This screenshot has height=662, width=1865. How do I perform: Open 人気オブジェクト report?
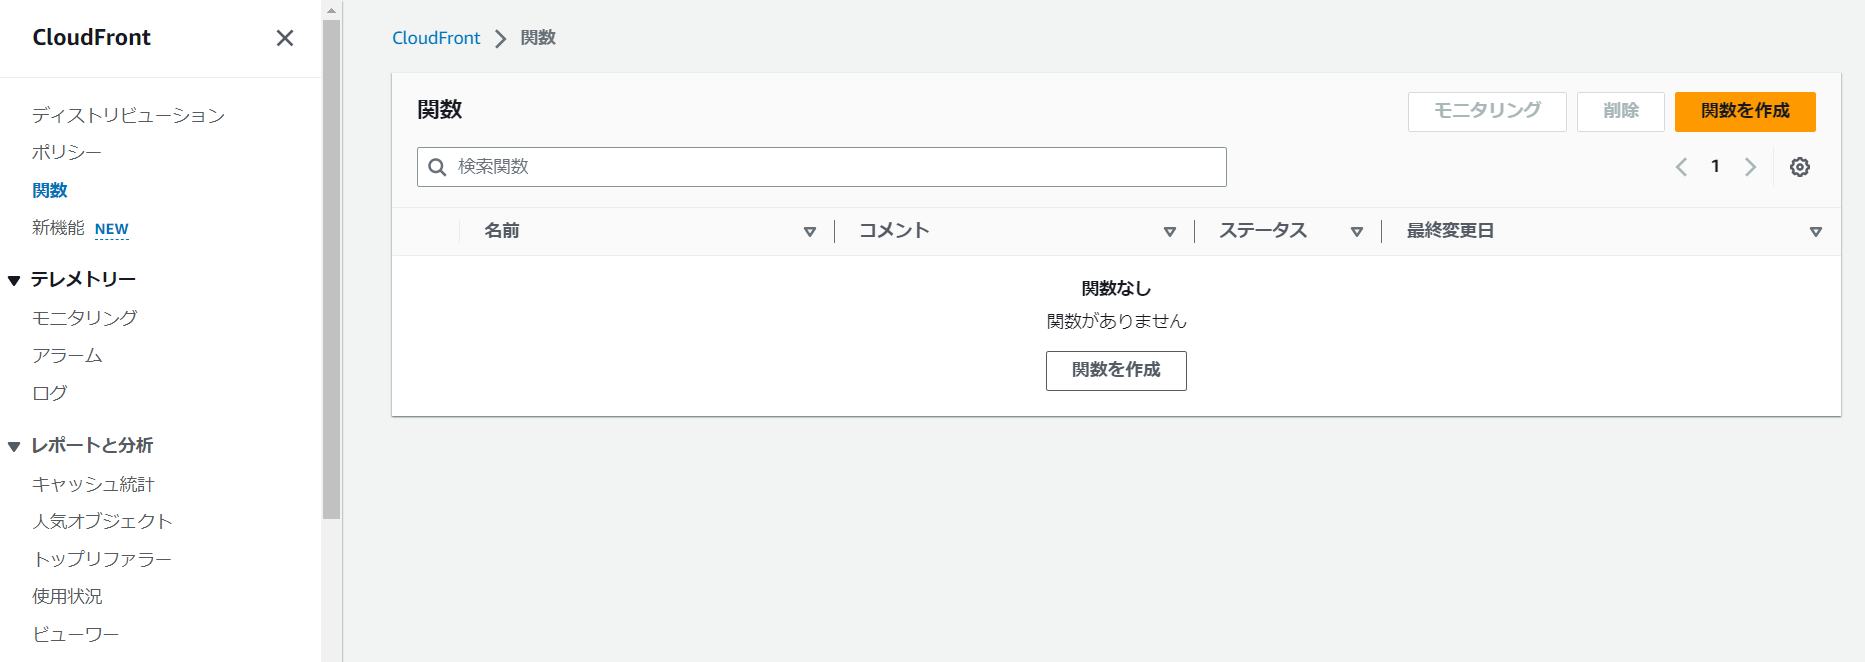pyautogui.click(x=102, y=521)
